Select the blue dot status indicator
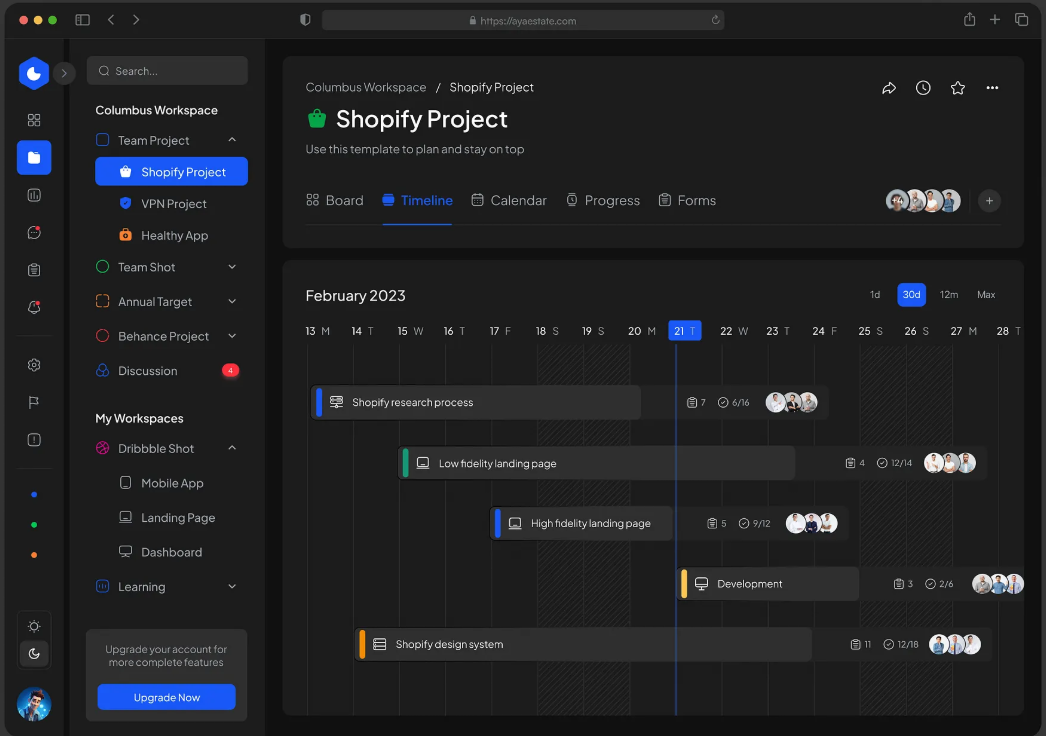Screen dimensions: 1046x736 click(34, 494)
